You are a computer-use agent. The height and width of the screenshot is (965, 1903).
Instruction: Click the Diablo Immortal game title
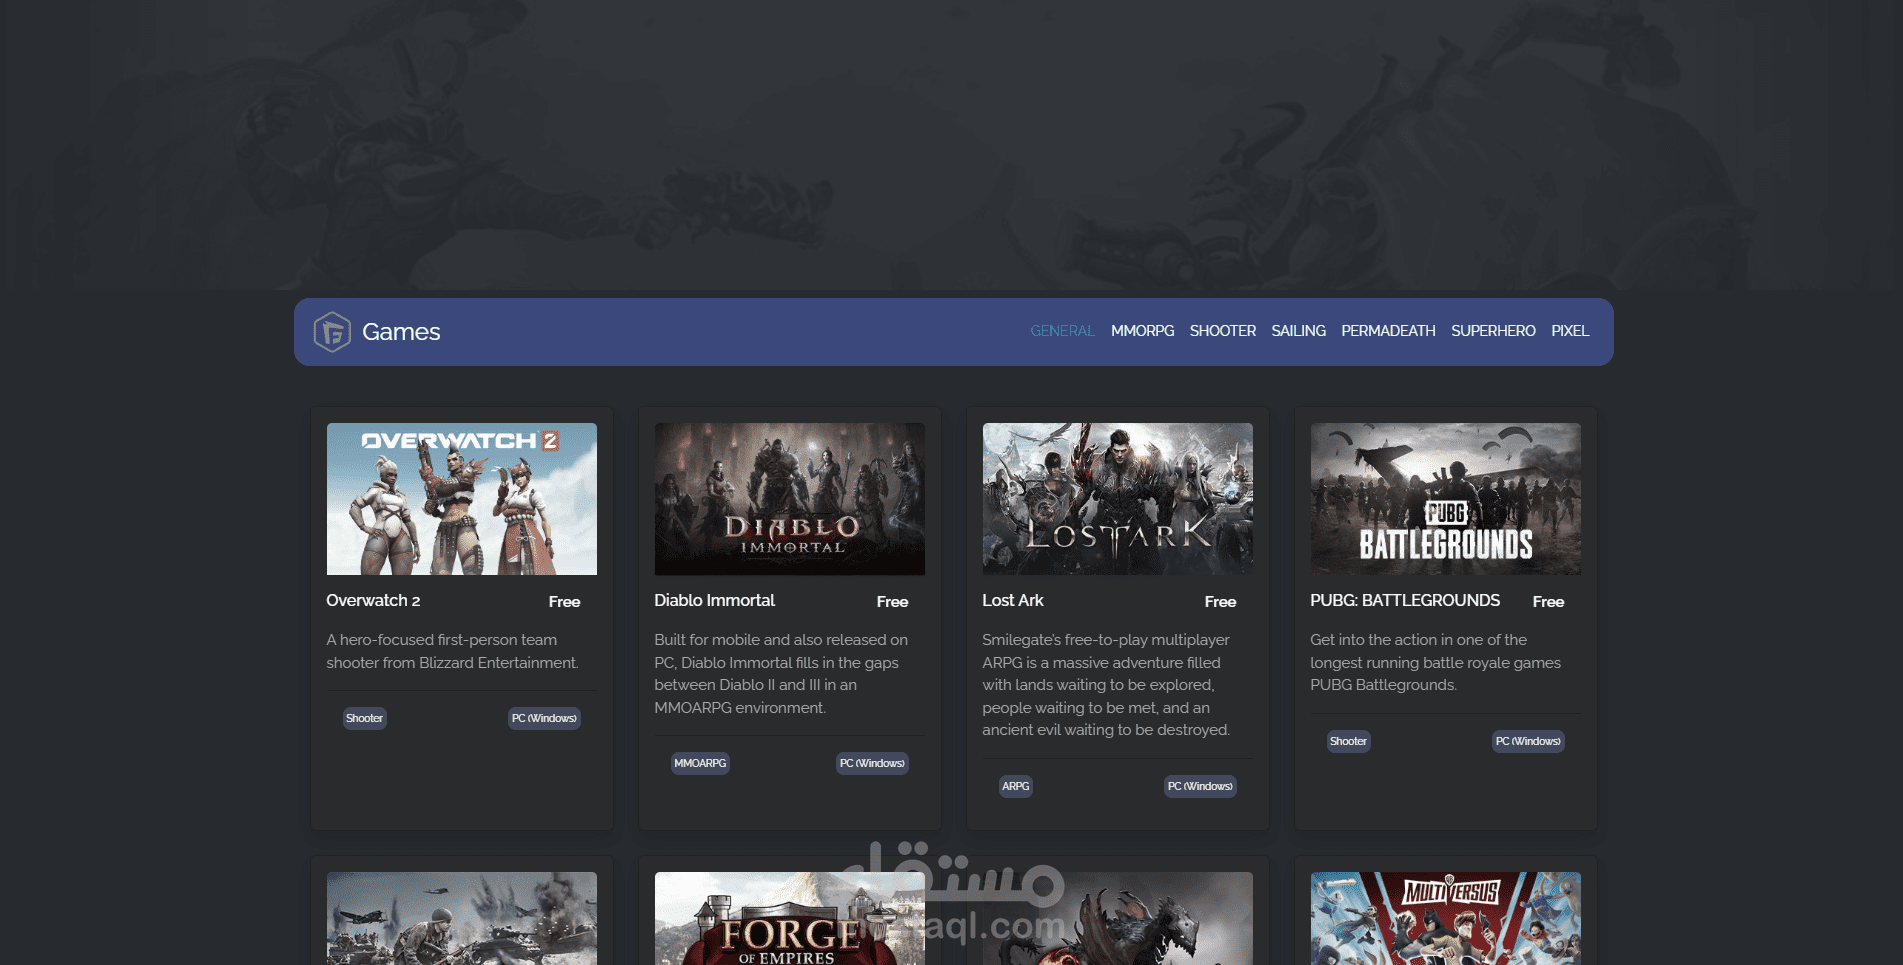coord(714,600)
